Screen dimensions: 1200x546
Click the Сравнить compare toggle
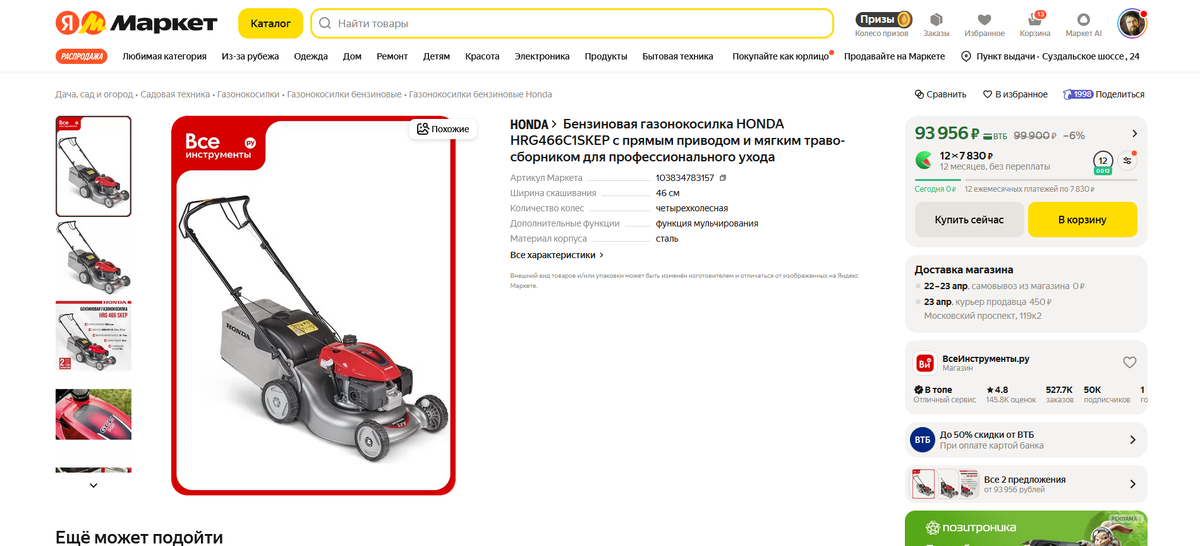click(x=940, y=94)
